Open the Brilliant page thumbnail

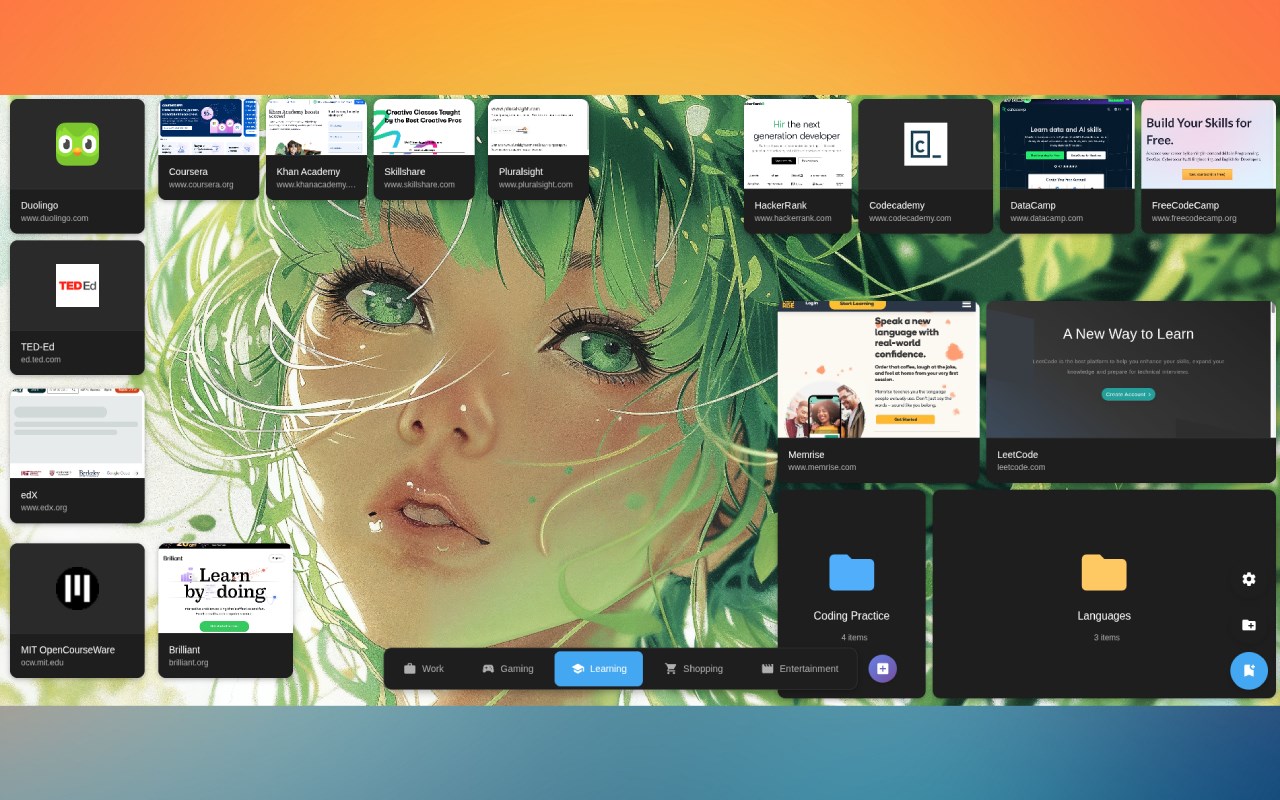225,588
